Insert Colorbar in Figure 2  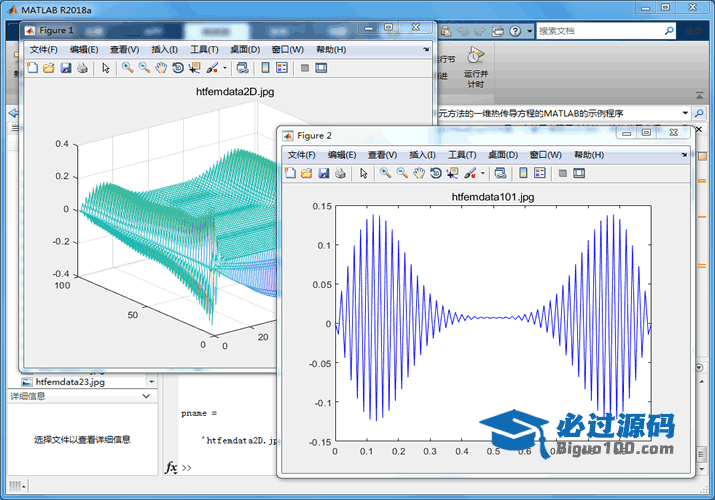click(523, 173)
